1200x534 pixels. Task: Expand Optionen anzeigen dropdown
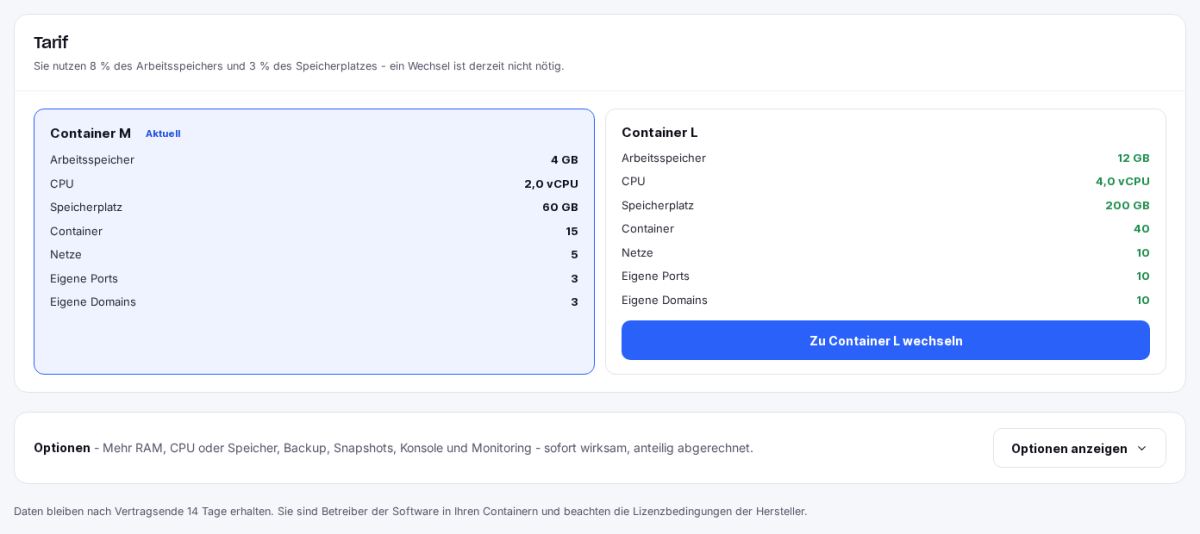[1079, 448]
